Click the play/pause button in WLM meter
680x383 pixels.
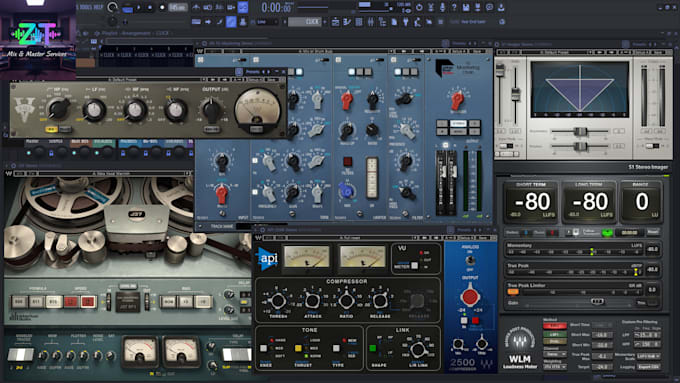(572, 232)
